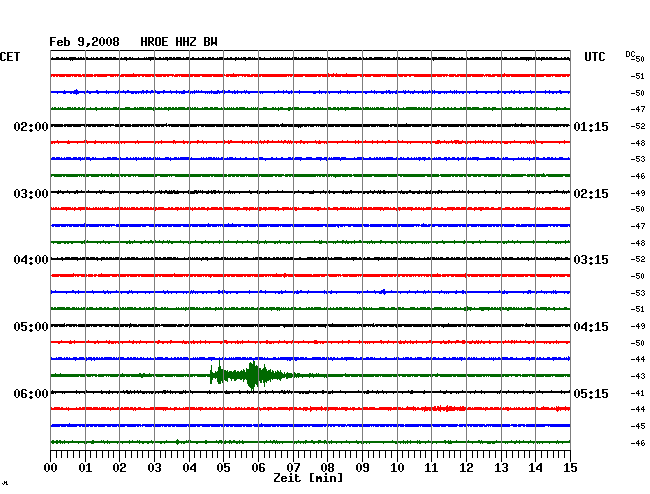Select the 02:15 UTC time label
650x494 pixels.
click(x=591, y=194)
